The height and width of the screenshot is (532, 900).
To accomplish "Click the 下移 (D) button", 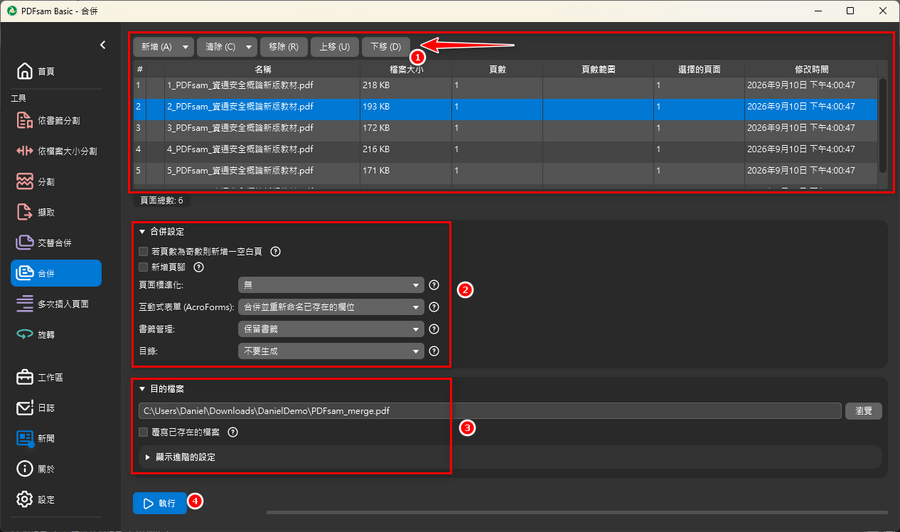I will (x=386, y=46).
